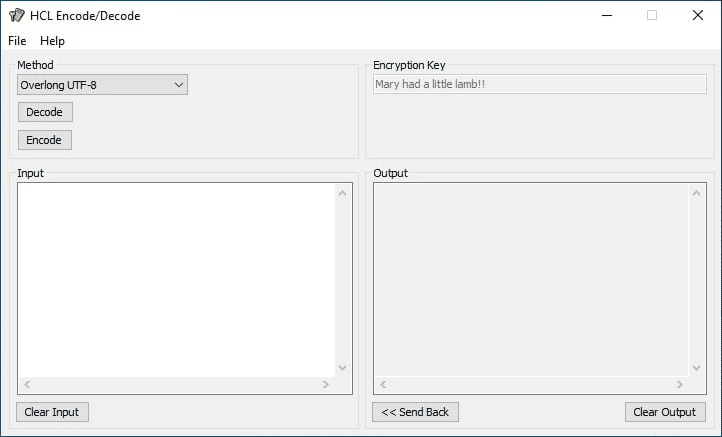Screen dimensions: 722x437
Task: Click the Clear Input button
Action: (52, 412)
